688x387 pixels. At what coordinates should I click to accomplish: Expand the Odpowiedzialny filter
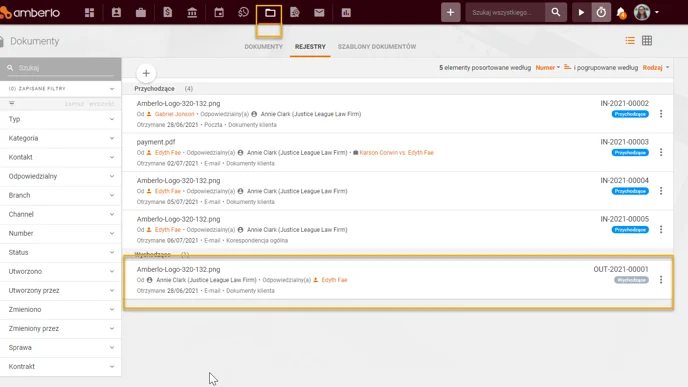coord(61,176)
